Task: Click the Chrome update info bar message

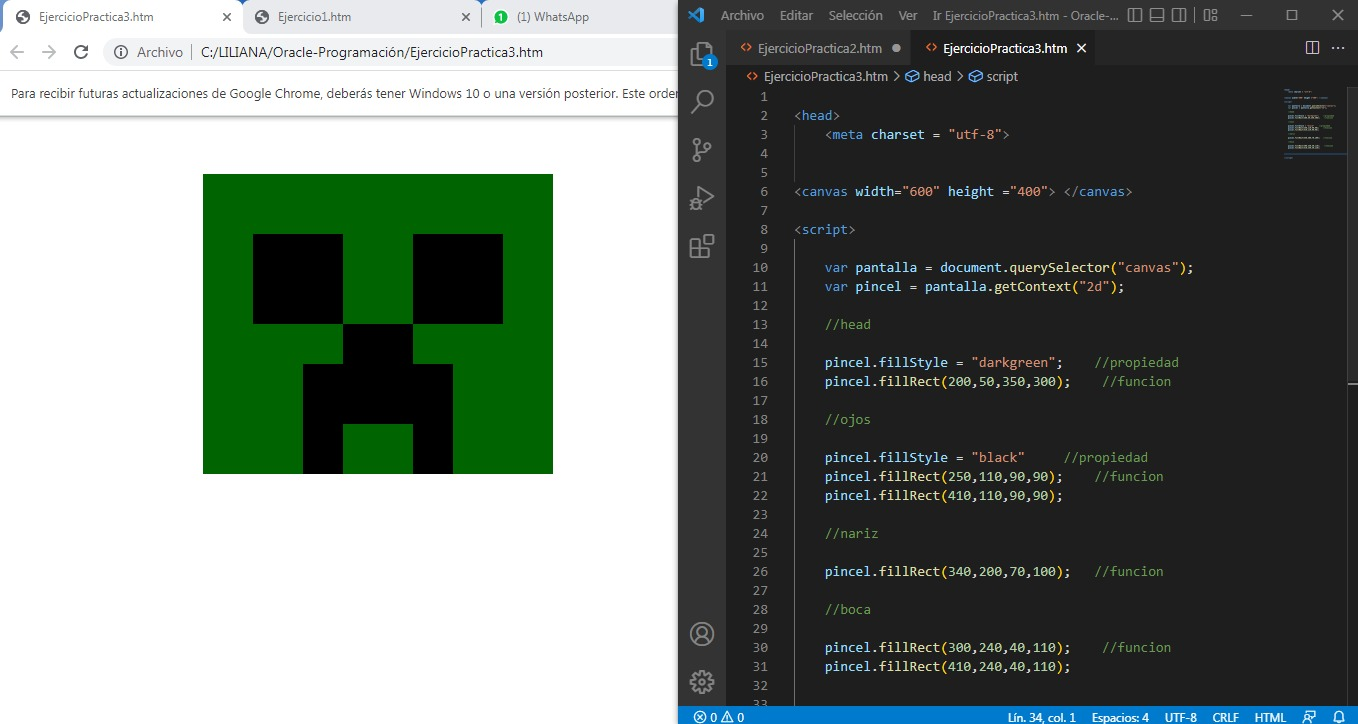Action: [x=344, y=93]
